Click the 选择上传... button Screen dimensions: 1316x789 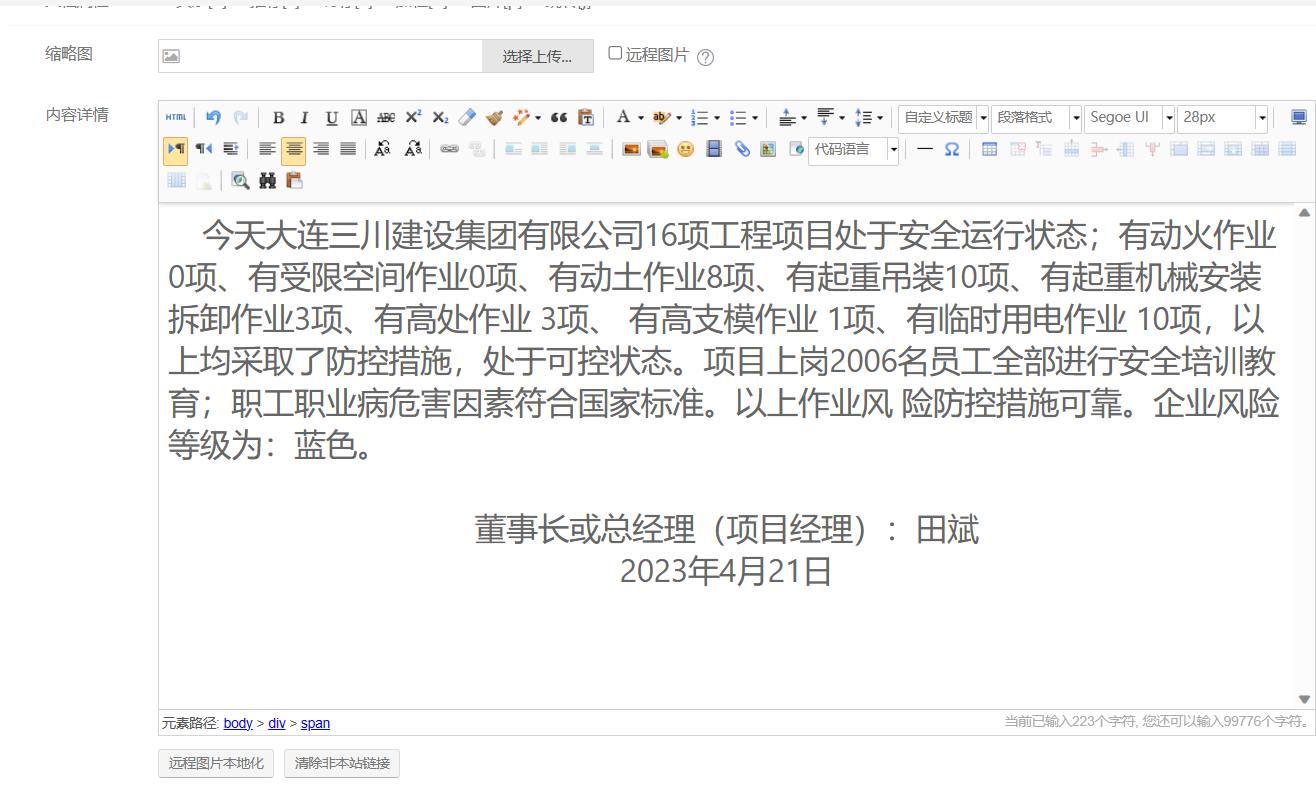tap(538, 56)
